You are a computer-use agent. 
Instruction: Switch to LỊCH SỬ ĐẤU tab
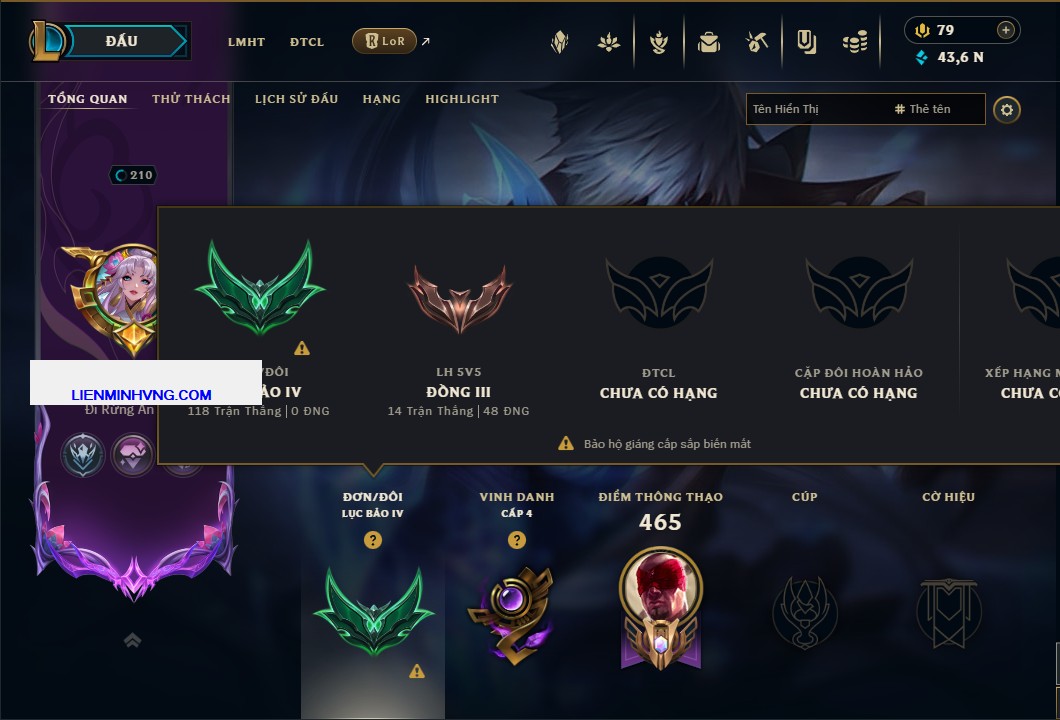[x=296, y=99]
